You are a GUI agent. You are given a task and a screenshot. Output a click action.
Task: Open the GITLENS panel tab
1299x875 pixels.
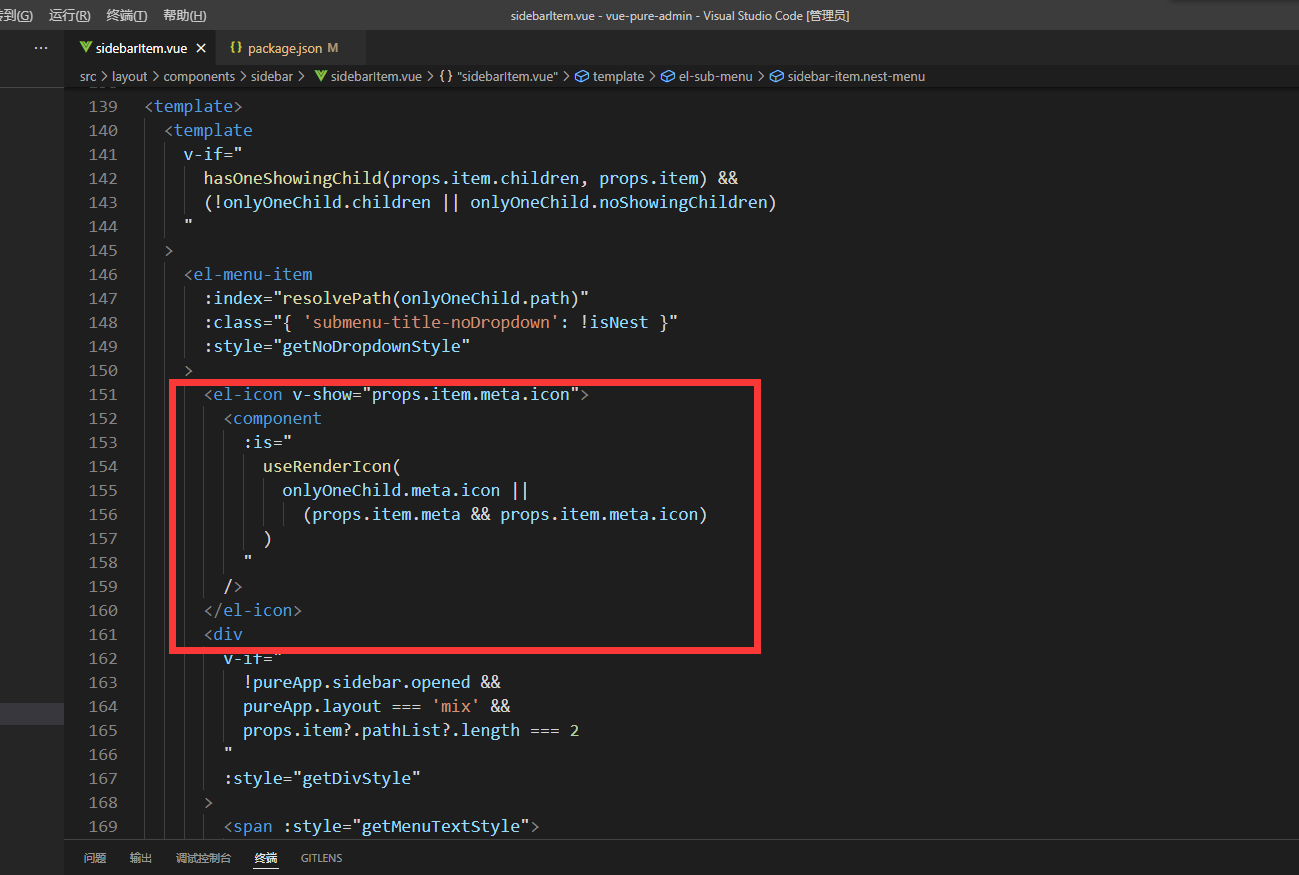click(x=321, y=858)
